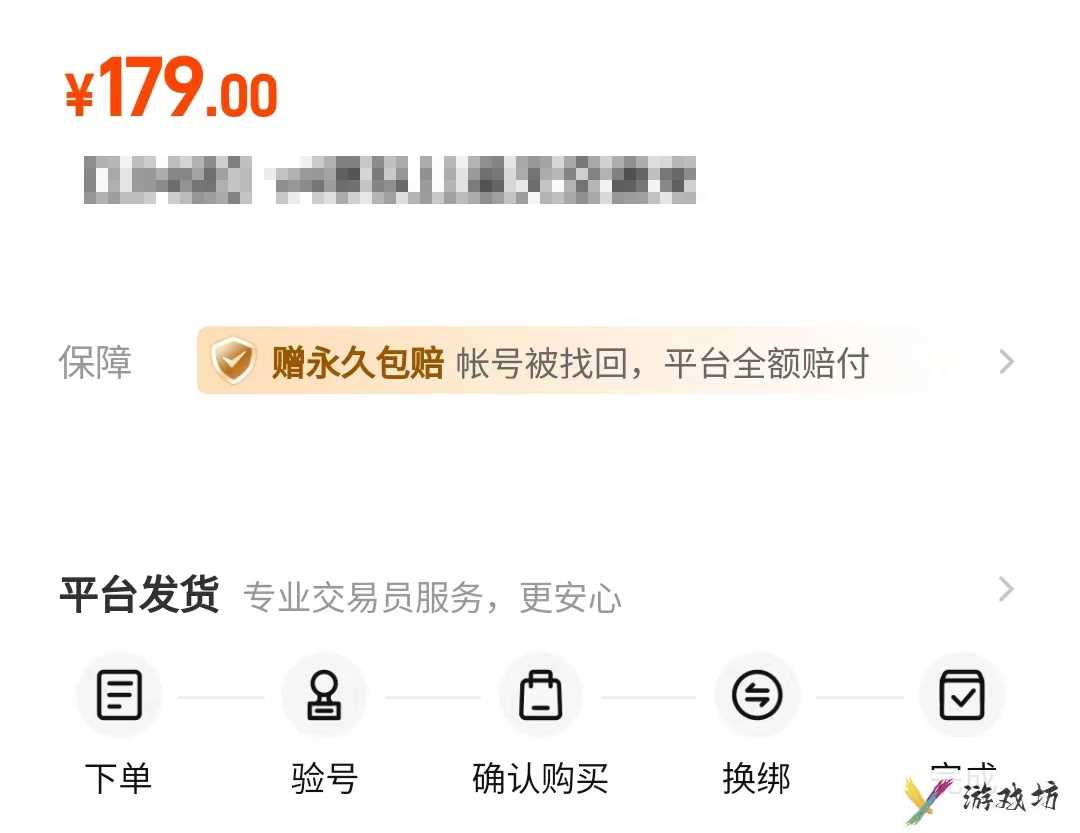This screenshot has height=833, width=1080.
Task: Click the 游戏坊 watermark logo
Action: pos(982,799)
